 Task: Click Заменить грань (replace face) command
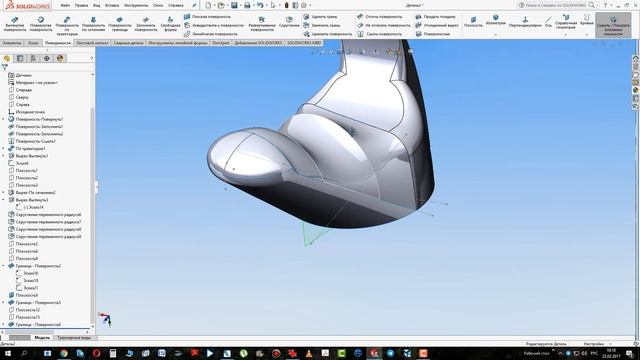[x=322, y=25]
